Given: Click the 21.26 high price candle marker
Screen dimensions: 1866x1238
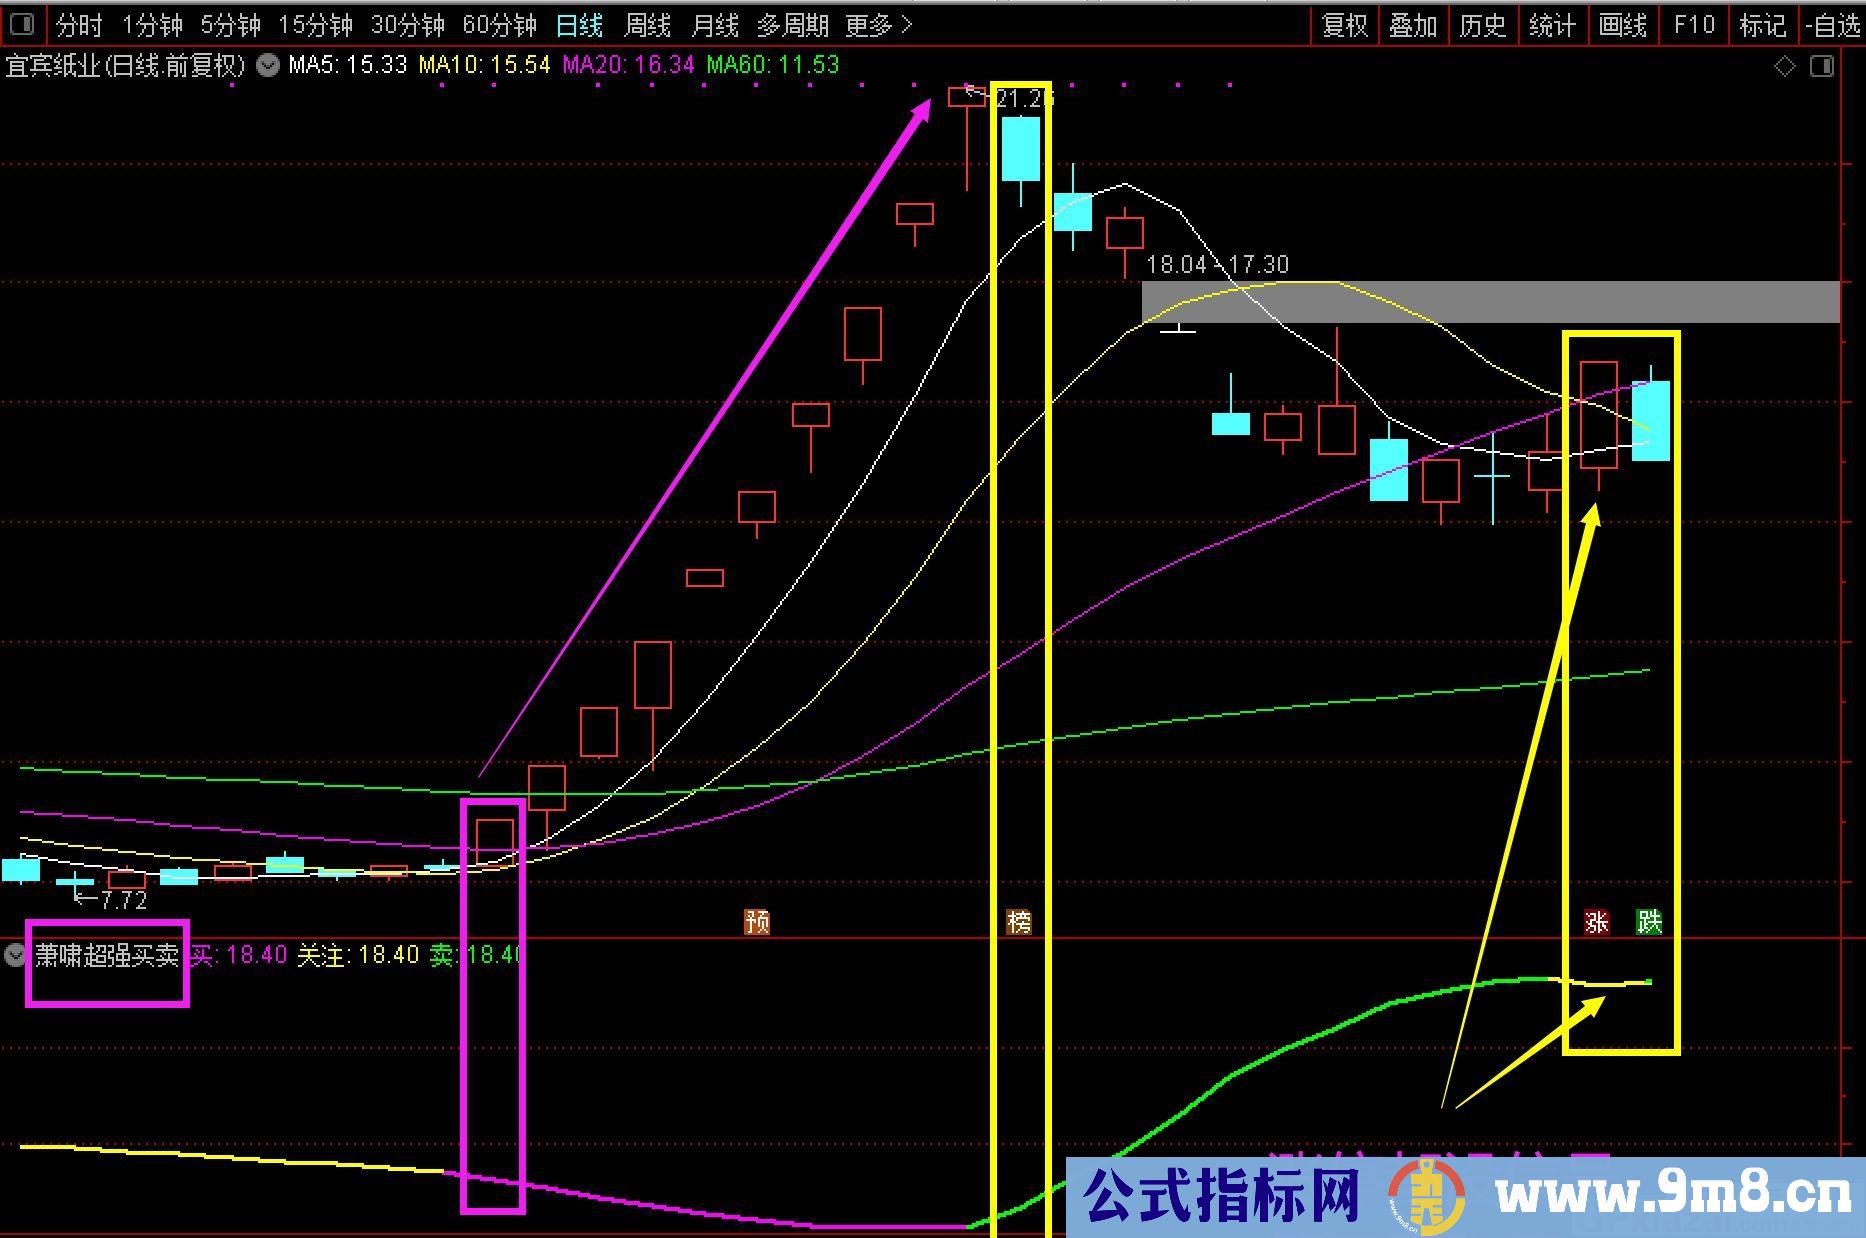Looking at the screenshot, I should coord(1022,99).
